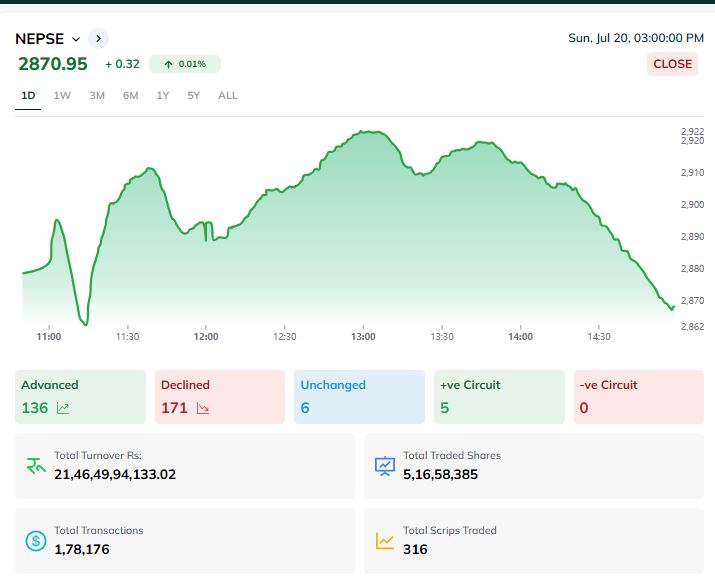The width and height of the screenshot is (715, 582).
Task: Select the 1Y chart range
Action: (163, 96)
